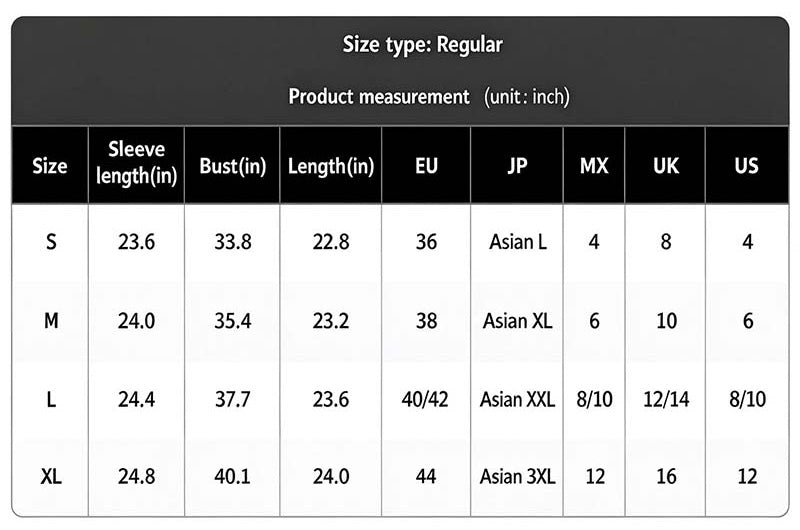Select the JP column header

point(517,166)
